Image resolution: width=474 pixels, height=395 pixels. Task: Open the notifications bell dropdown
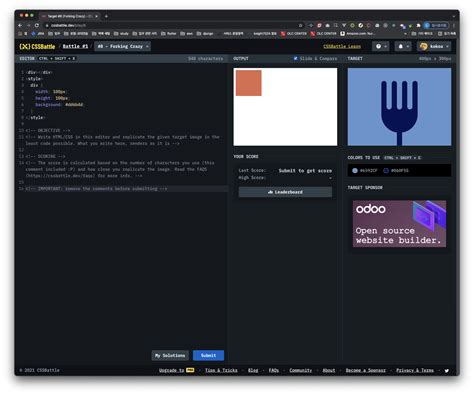click(x=403, y=46)
